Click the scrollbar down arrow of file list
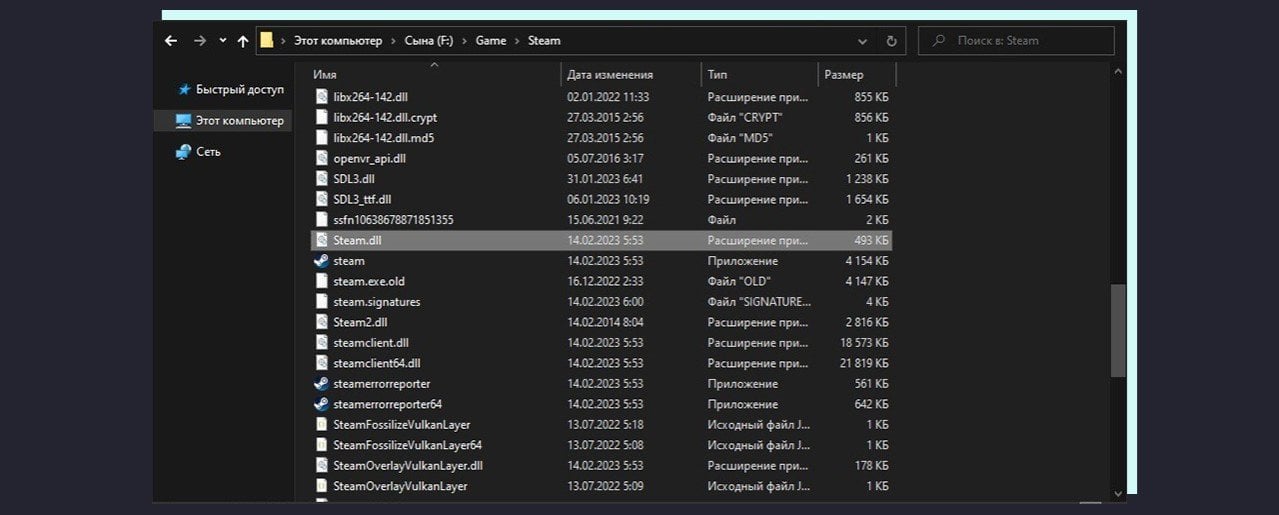 1119,493
